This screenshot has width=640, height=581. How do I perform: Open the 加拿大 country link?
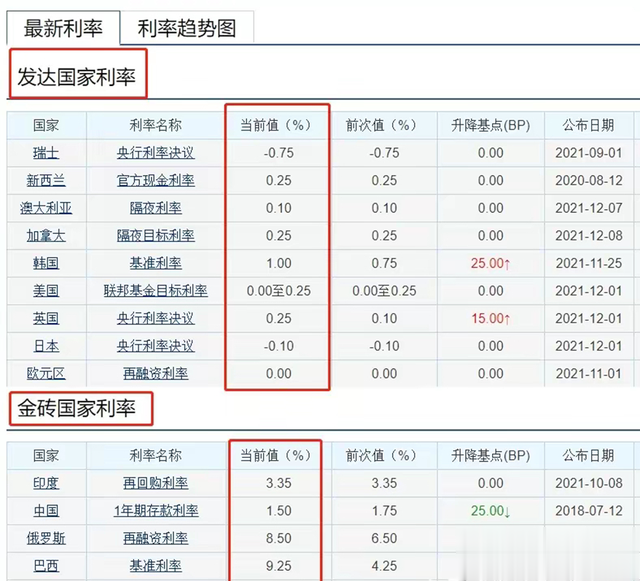tap(46, 236)
